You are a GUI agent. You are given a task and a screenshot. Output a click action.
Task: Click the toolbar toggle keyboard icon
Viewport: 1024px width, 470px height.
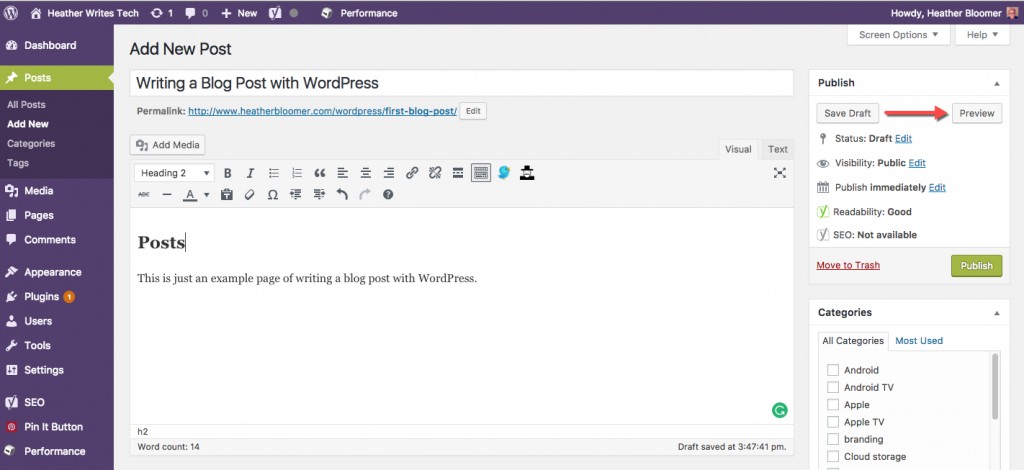tap(481, 173)
